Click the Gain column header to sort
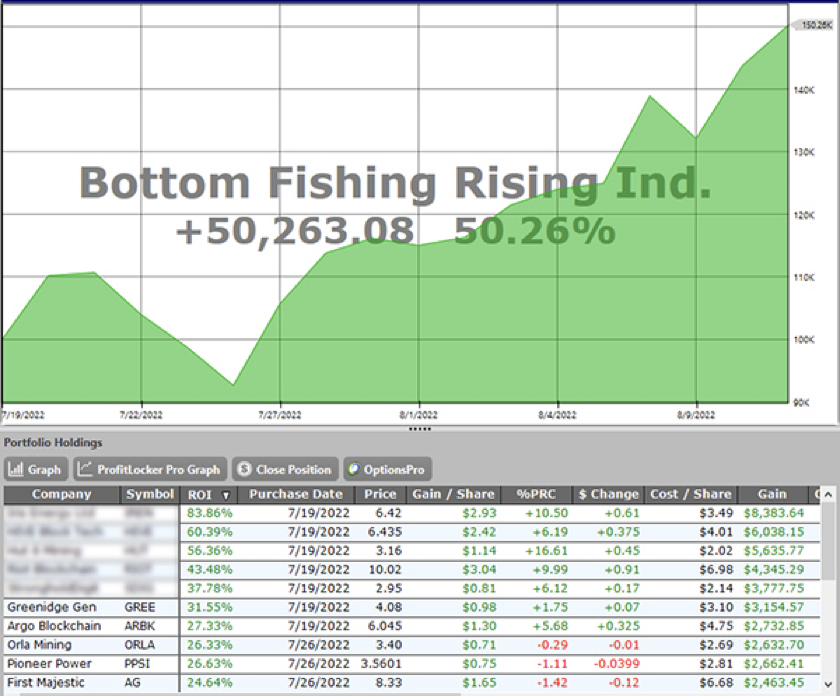 point(773,494)
